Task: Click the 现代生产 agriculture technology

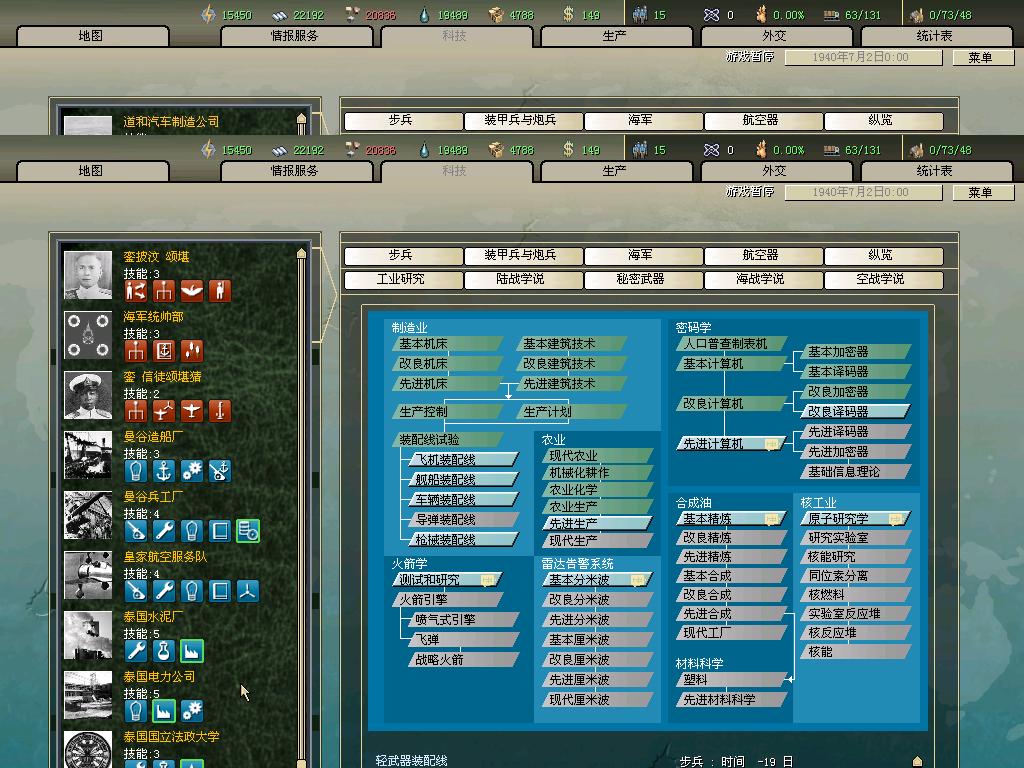Action: (x=598, y=541)
